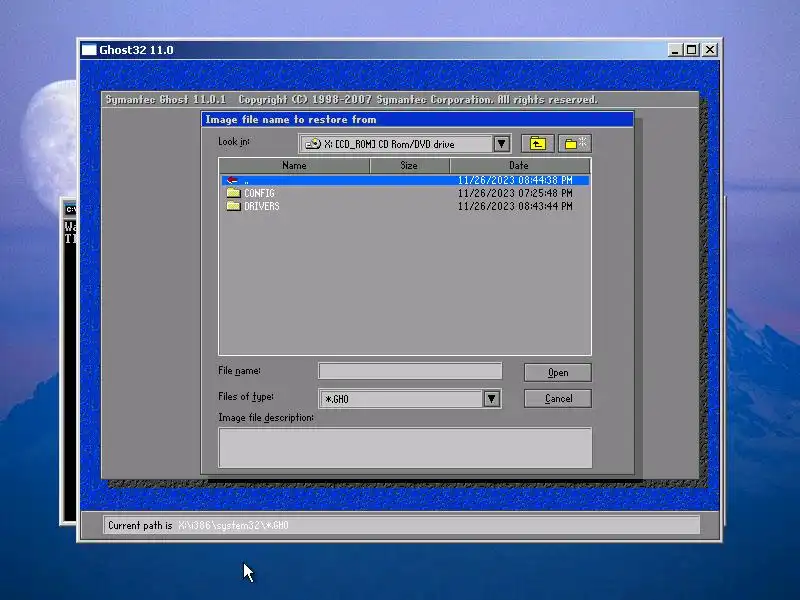800x600 pixels.
Task: Click Ghost32 title bar window icon
Action: 89,50
